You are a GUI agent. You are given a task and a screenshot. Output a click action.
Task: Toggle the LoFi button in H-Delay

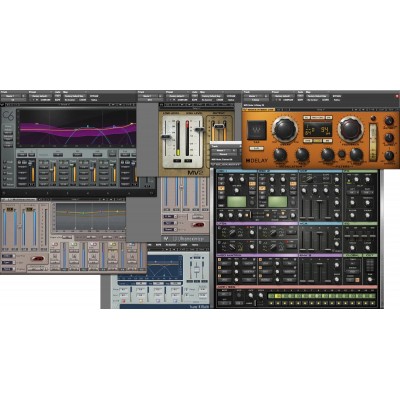click(x=256, y=149)
